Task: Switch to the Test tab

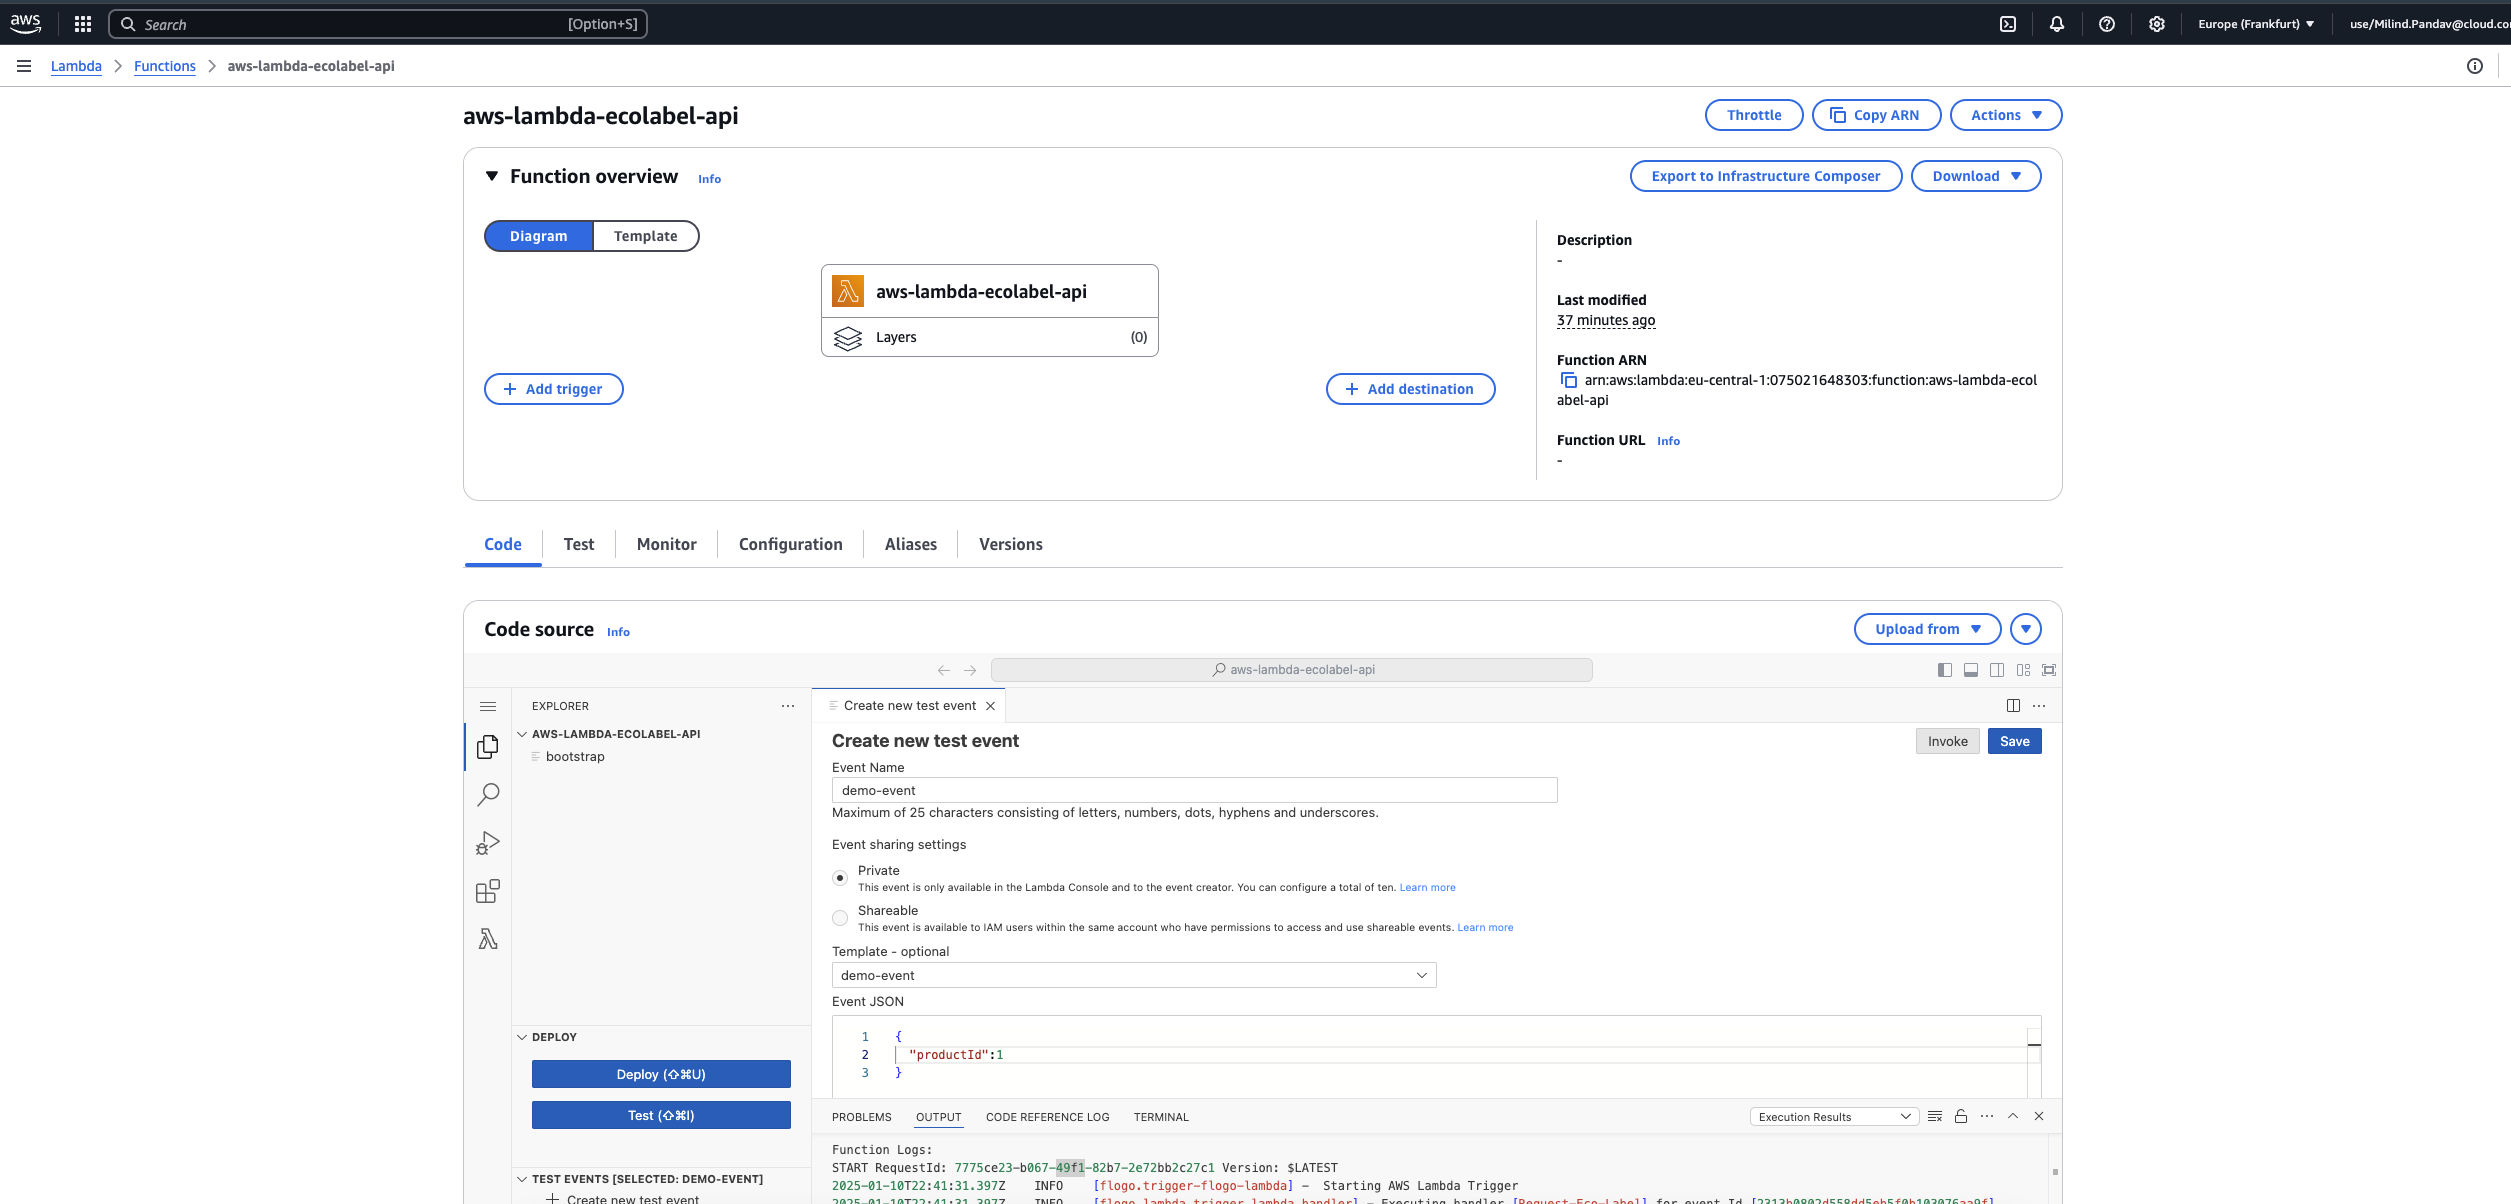Action: click(x=579, y=544)
